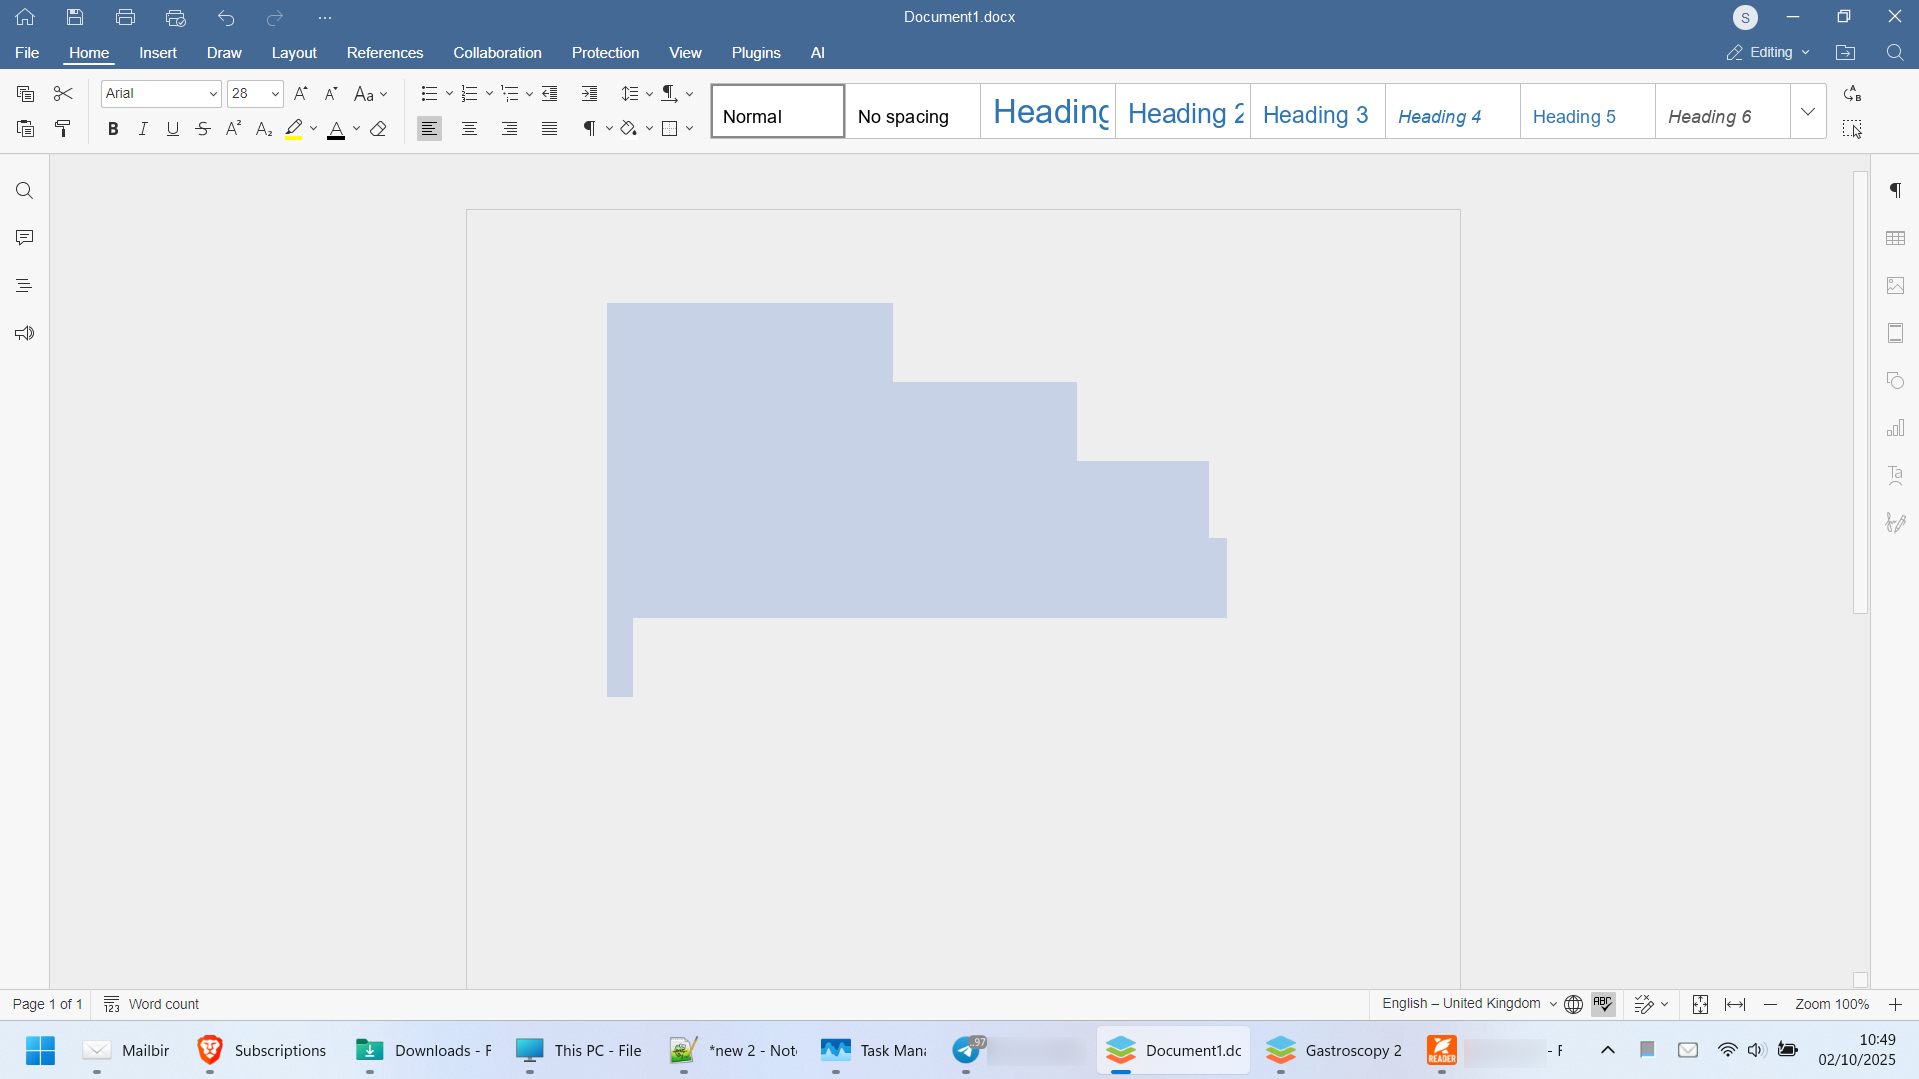Click the Strikethrough icon
Viewport: 1919px width, 1079px height.
[x=203, y=129]
